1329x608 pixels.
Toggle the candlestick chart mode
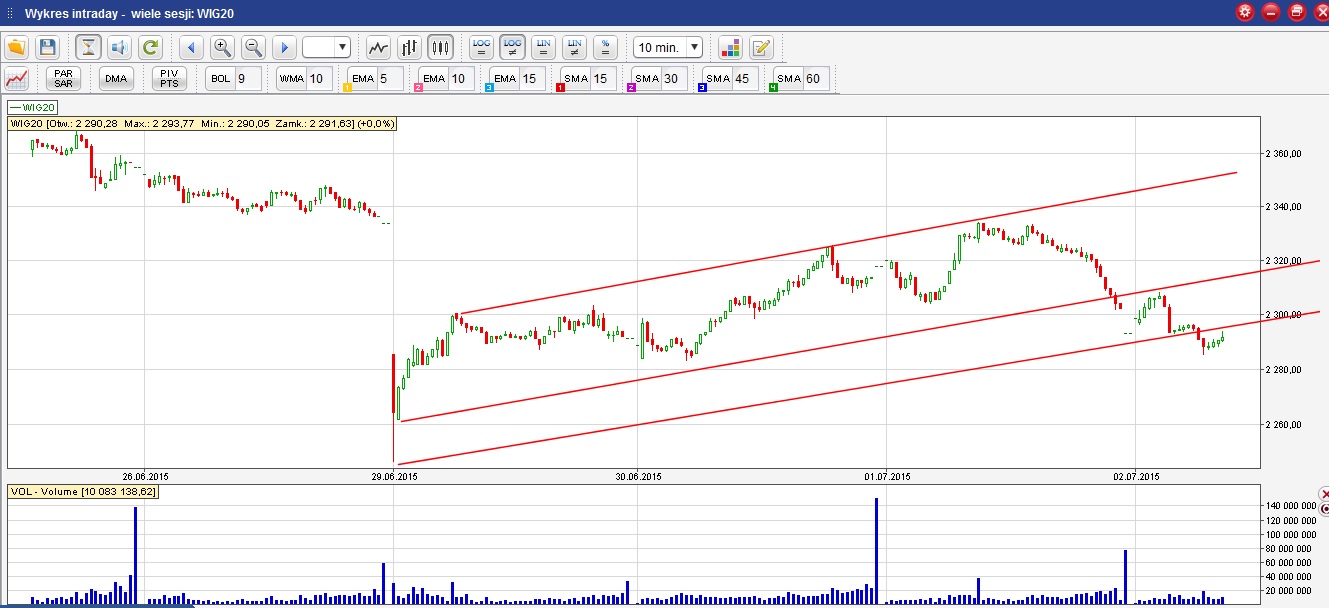coord(440,47)
